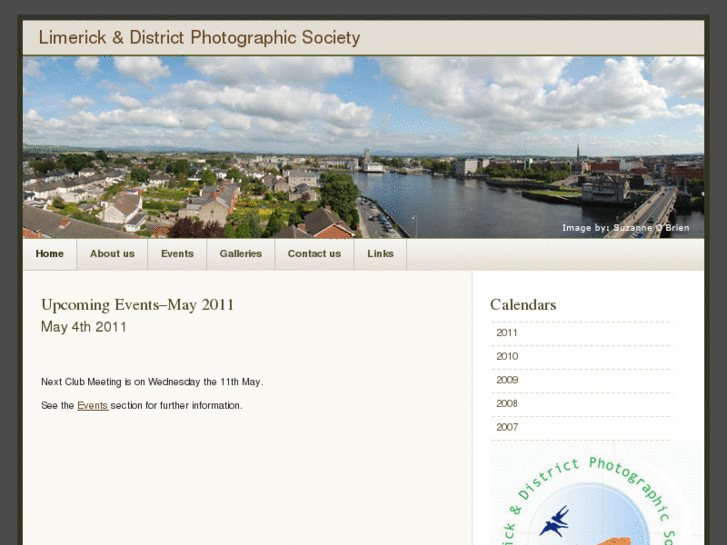Click the swallow bird icon in the logo
The height and width of the screenshot is (545, 727).
click(554, 521)
